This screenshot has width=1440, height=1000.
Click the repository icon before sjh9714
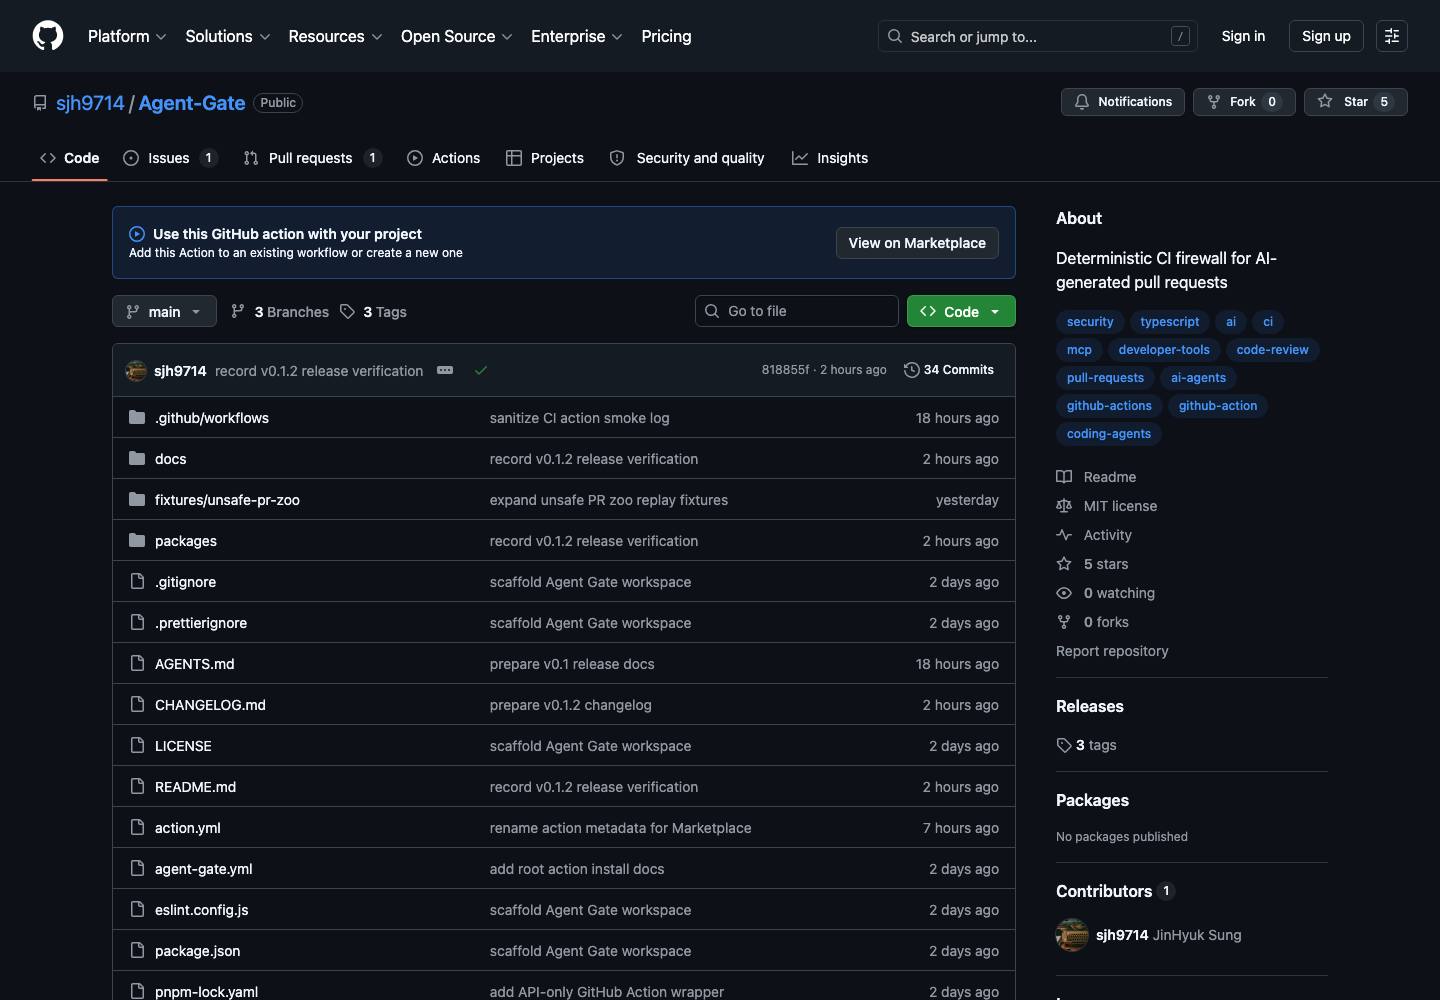click(x=40, y=103)
